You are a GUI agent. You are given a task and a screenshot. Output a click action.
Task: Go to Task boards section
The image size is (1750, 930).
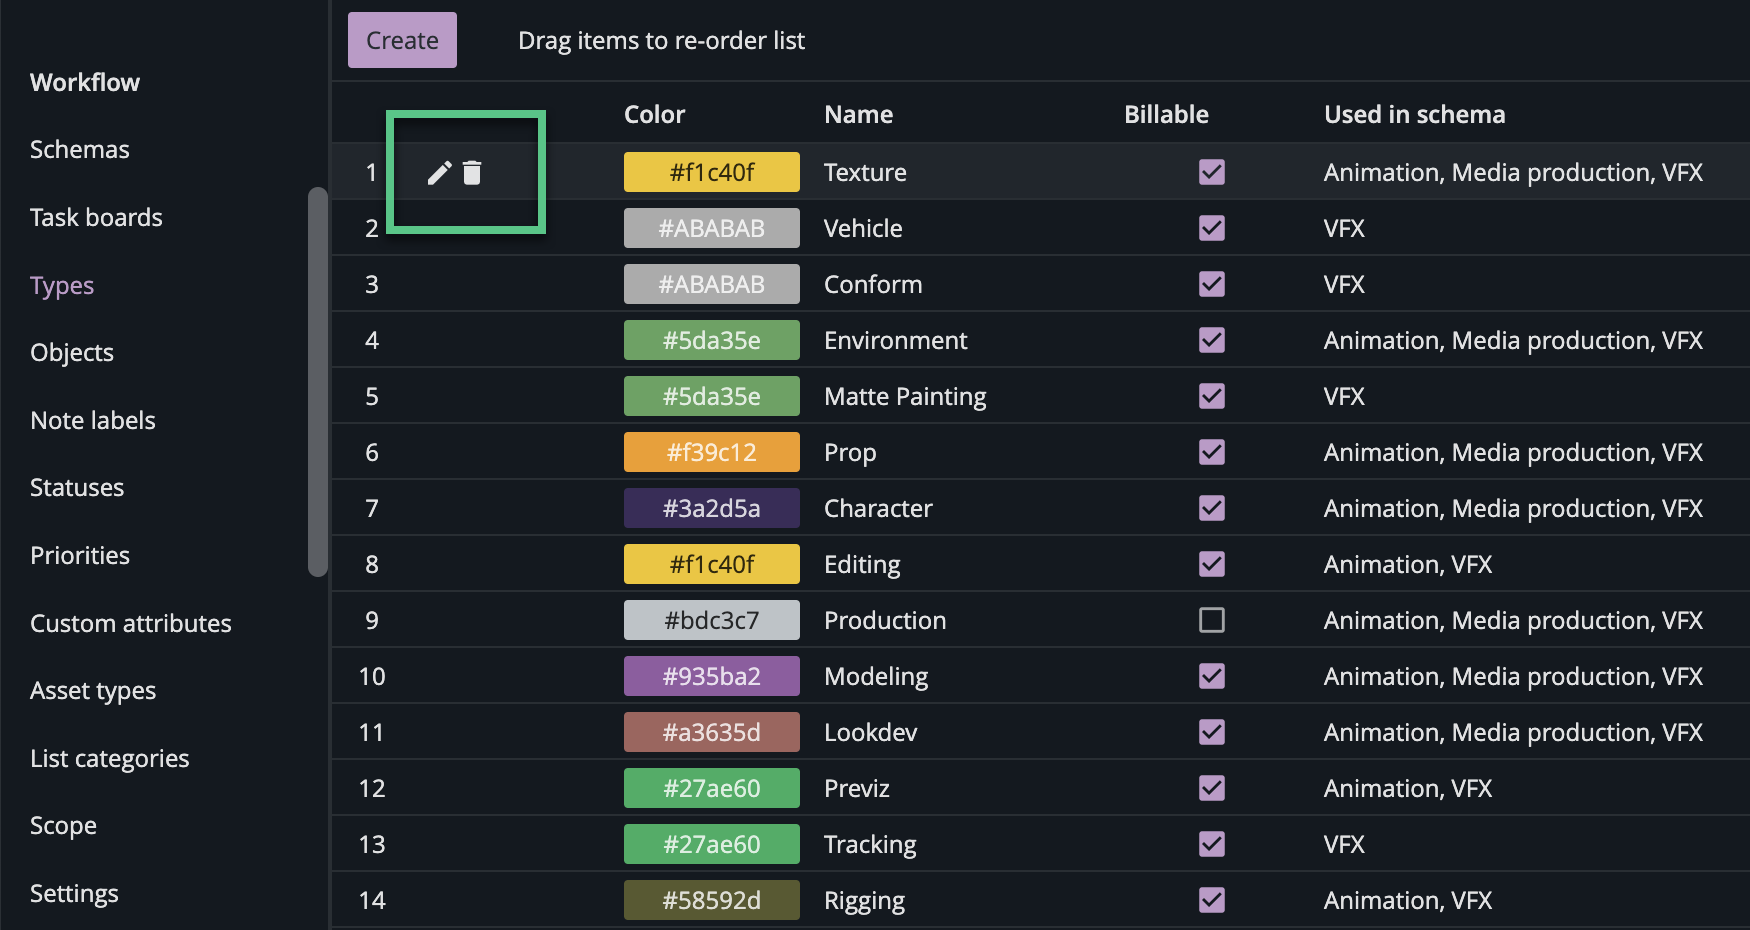tap(96, 217)
